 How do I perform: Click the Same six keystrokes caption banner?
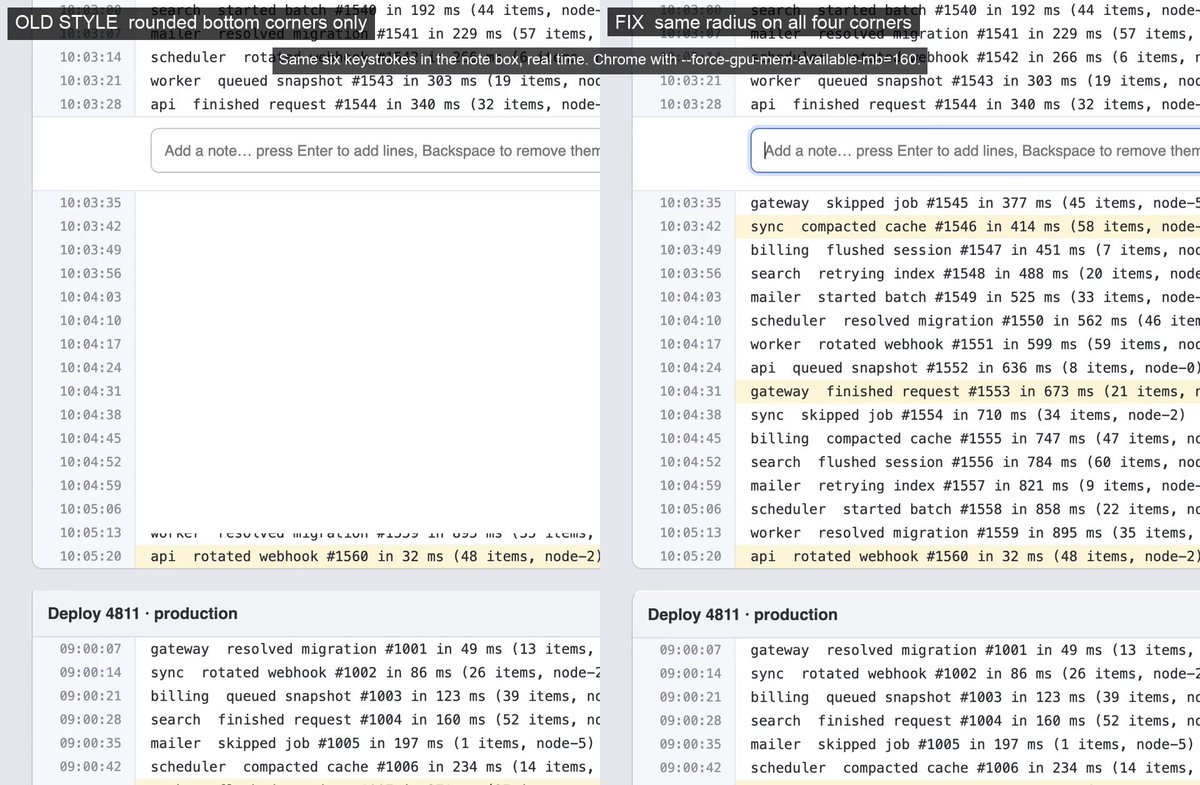tap(598, 60)
